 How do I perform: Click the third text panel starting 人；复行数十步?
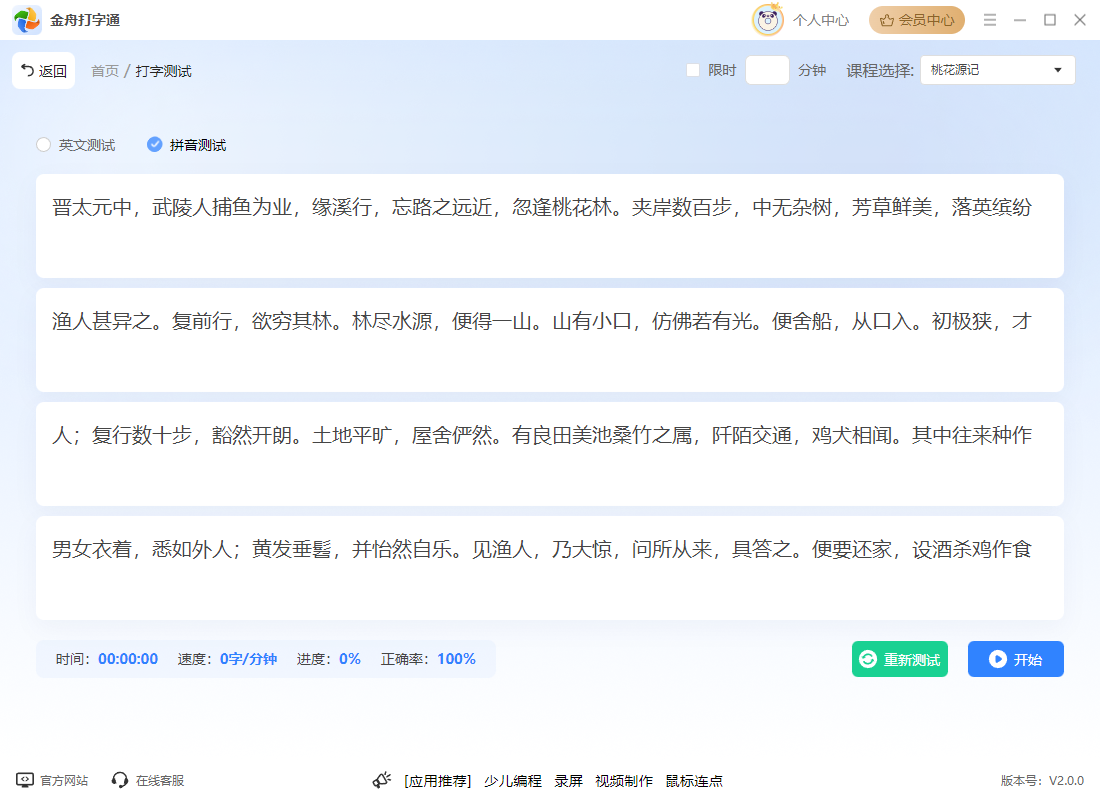(550, 454)
